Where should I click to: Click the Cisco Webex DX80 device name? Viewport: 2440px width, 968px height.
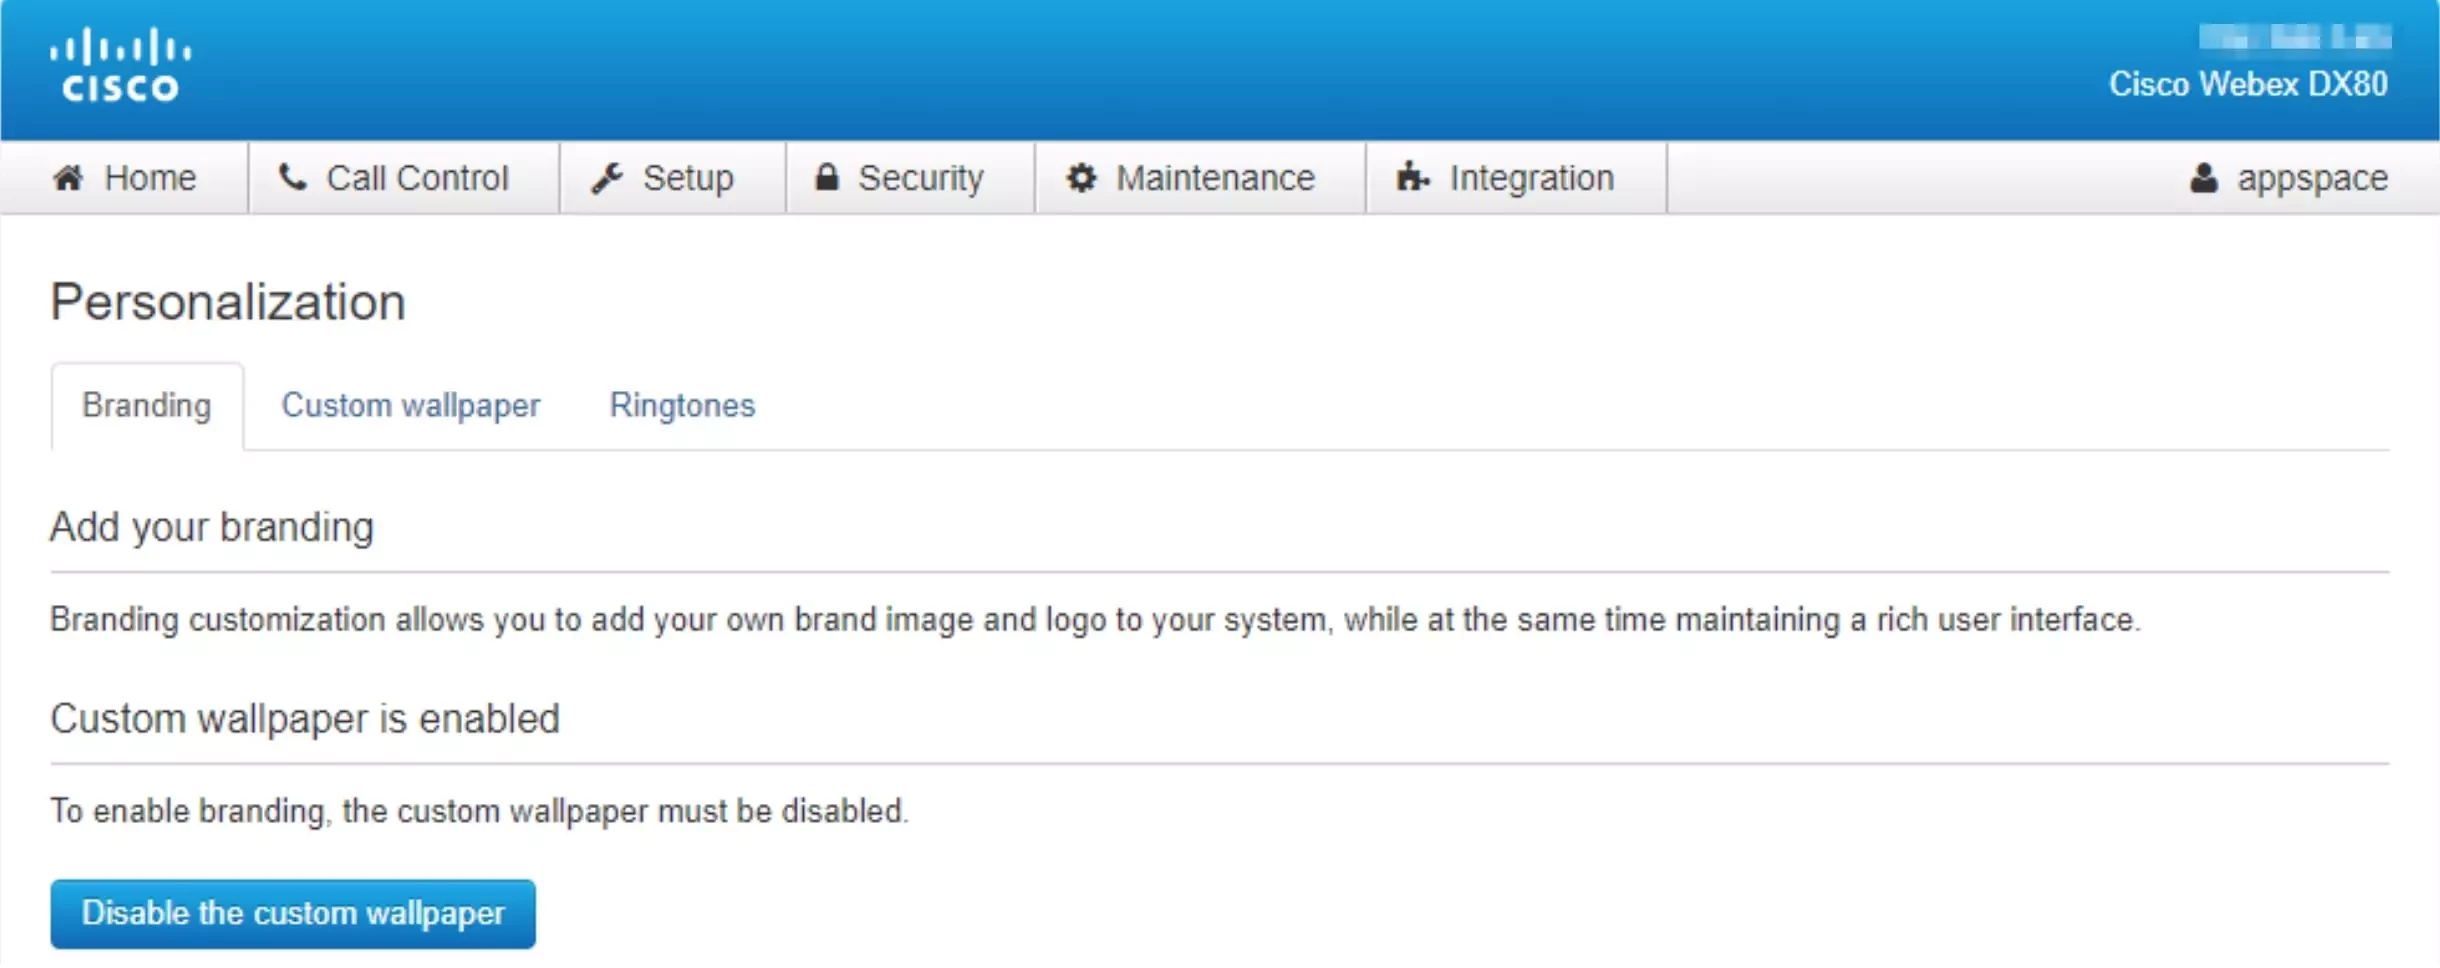click(2248, 84)
